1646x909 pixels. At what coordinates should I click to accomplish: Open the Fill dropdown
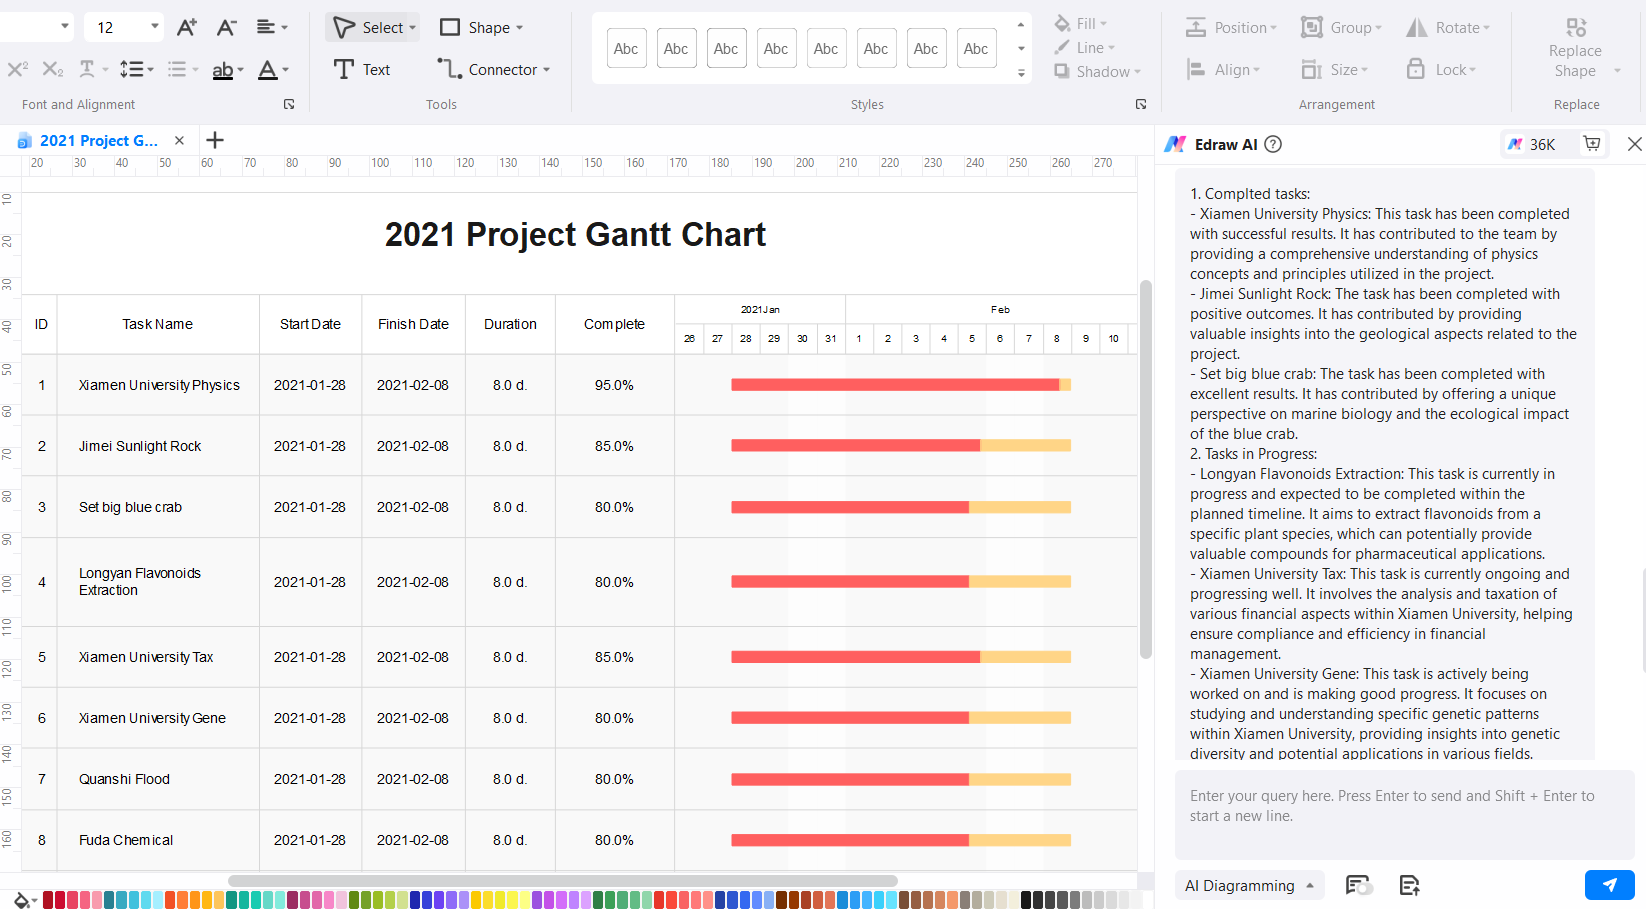[1081, 23]
